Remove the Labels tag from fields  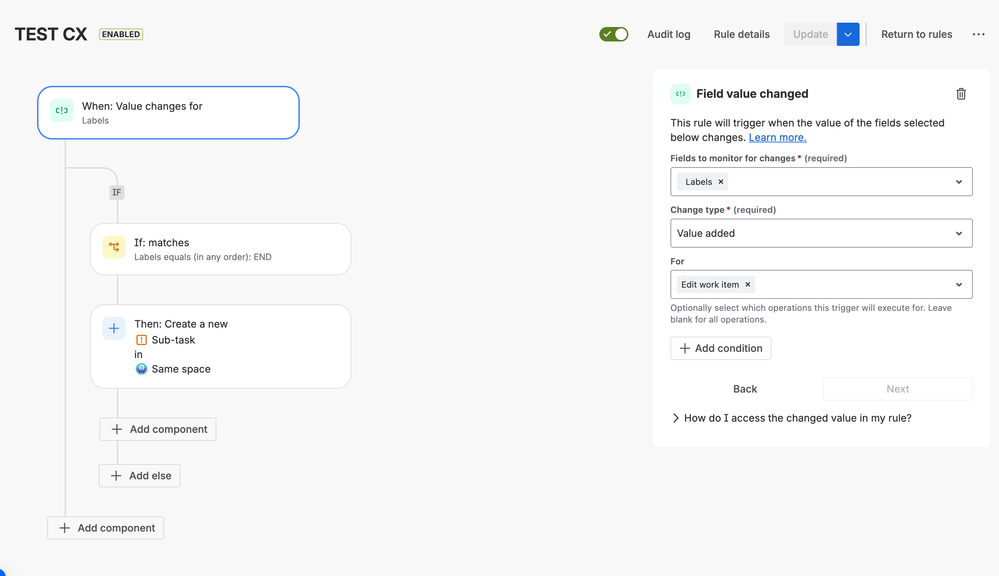721,182
